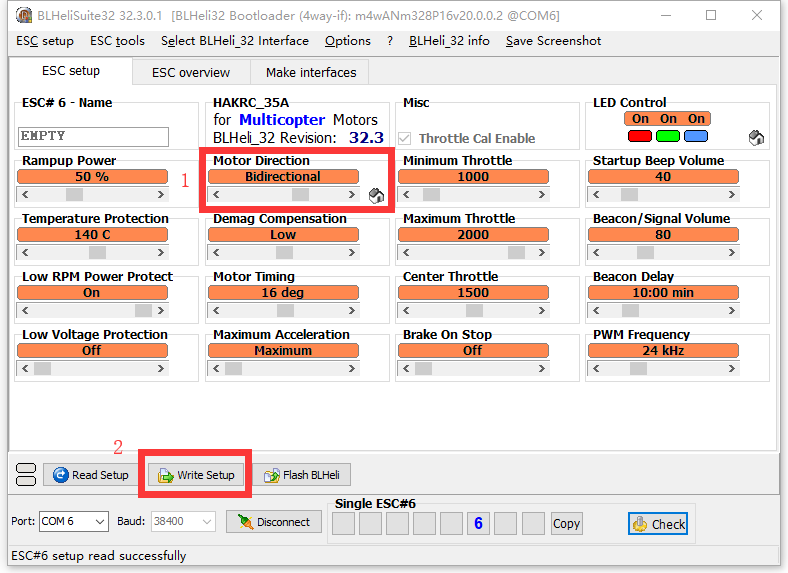Screen dimensions: 788x573
Task: Open the ESC setup menu
Action: coord(45,41)
